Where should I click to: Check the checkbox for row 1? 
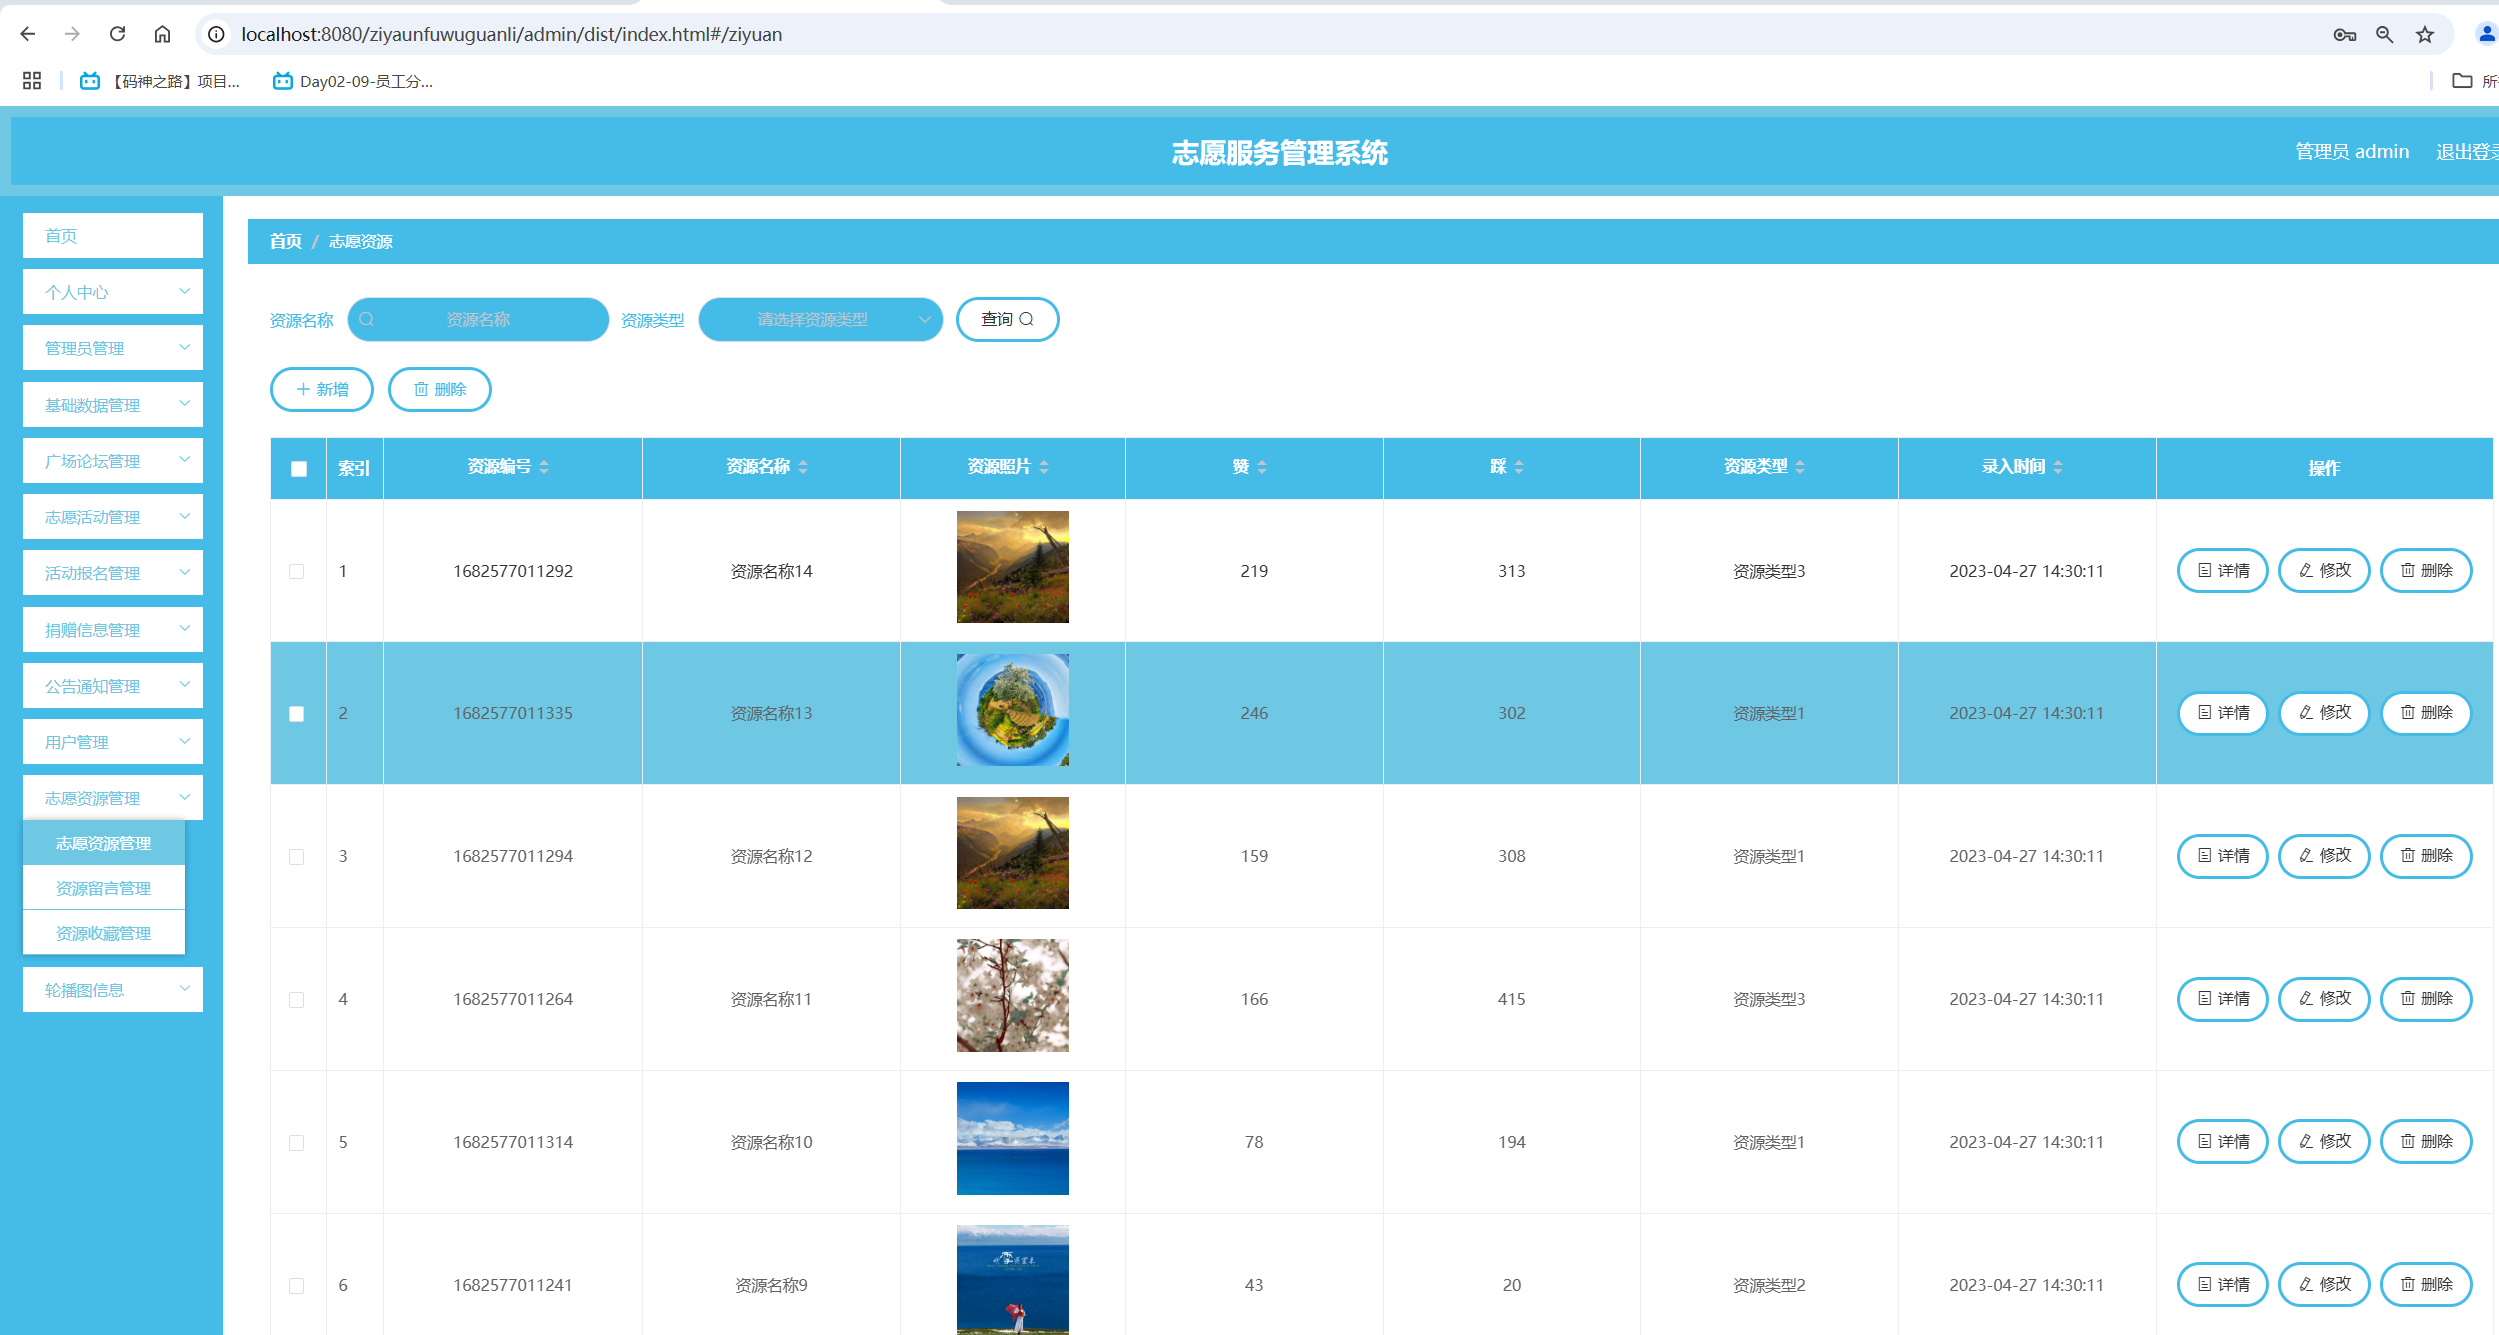tap(296, 571)
